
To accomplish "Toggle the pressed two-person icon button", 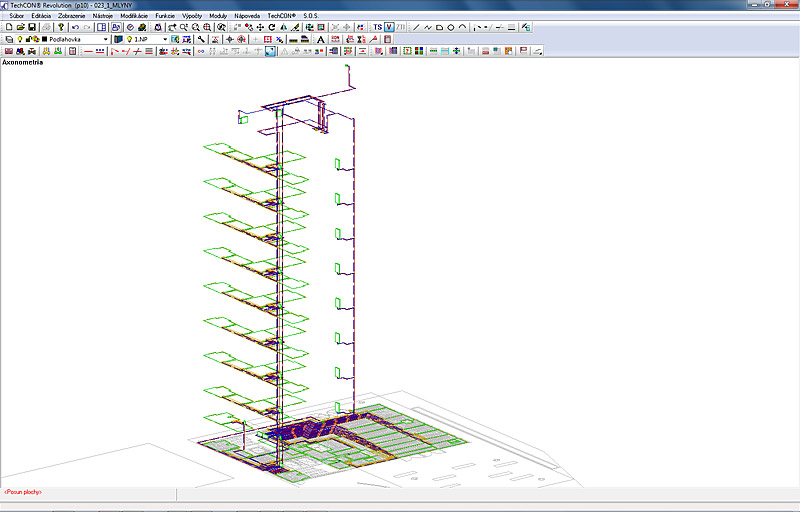I will (x=116, y=27).
